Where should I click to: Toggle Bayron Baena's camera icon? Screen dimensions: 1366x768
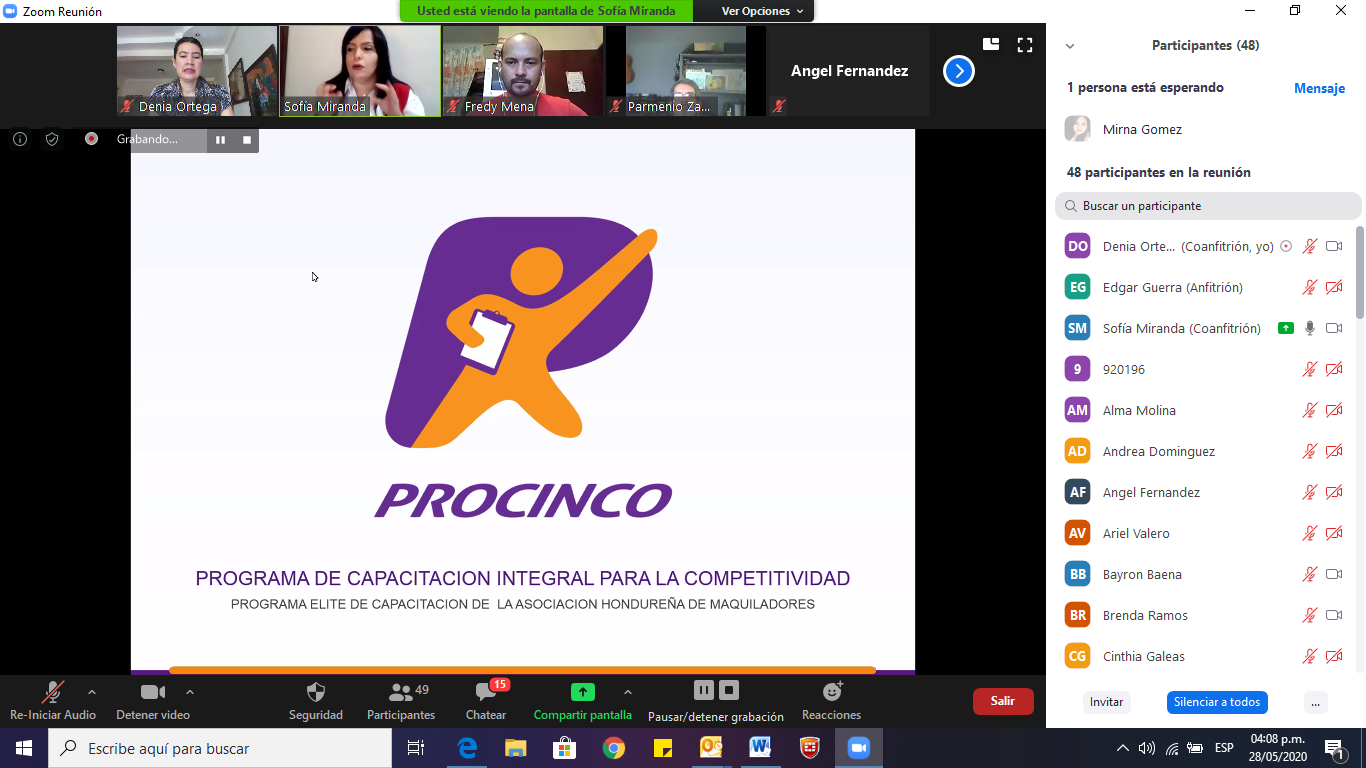point(1334,574)
